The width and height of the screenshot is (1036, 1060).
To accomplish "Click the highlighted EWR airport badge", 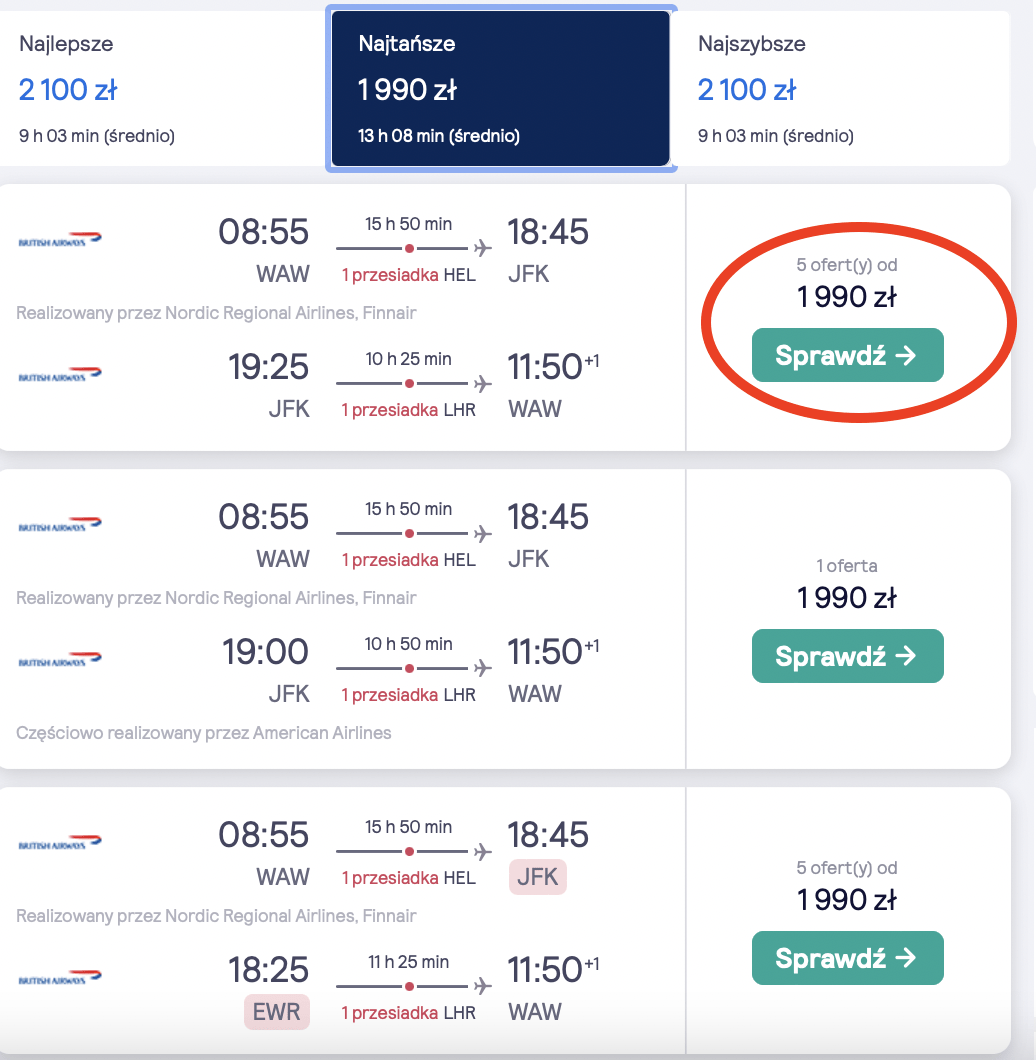I will pyautogui.click(x=277, y=1012).
